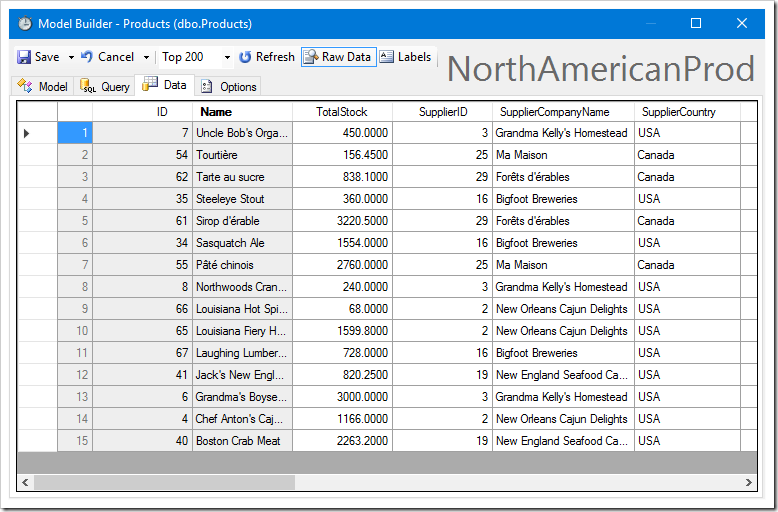The height and width of the screenshot is (512, 778).
Task: Select the 'Sasquatch Ale' cell
Action: pos(243,243)
